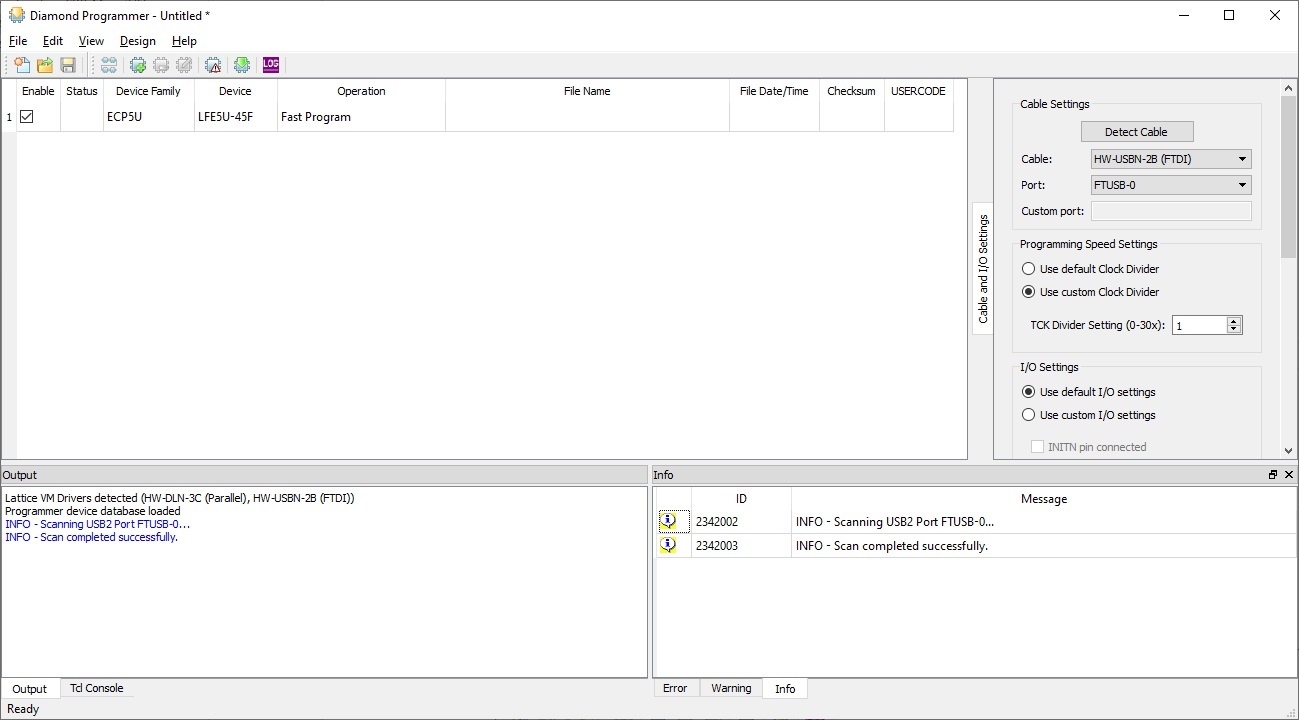Image resolution: width=1299 pixels, height=720 pixels.
Task: Show the Warning messages tab
Action: click(731, 688)
